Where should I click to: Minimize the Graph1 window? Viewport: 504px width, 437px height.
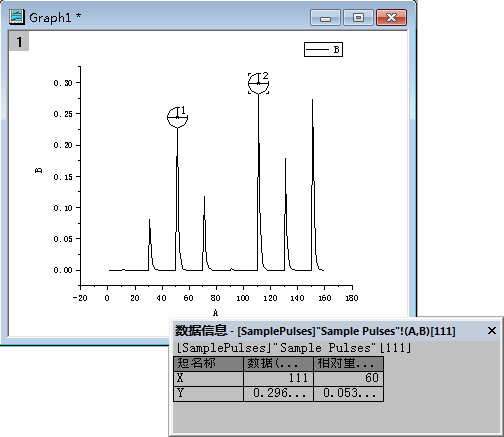(x=325, y=17)
